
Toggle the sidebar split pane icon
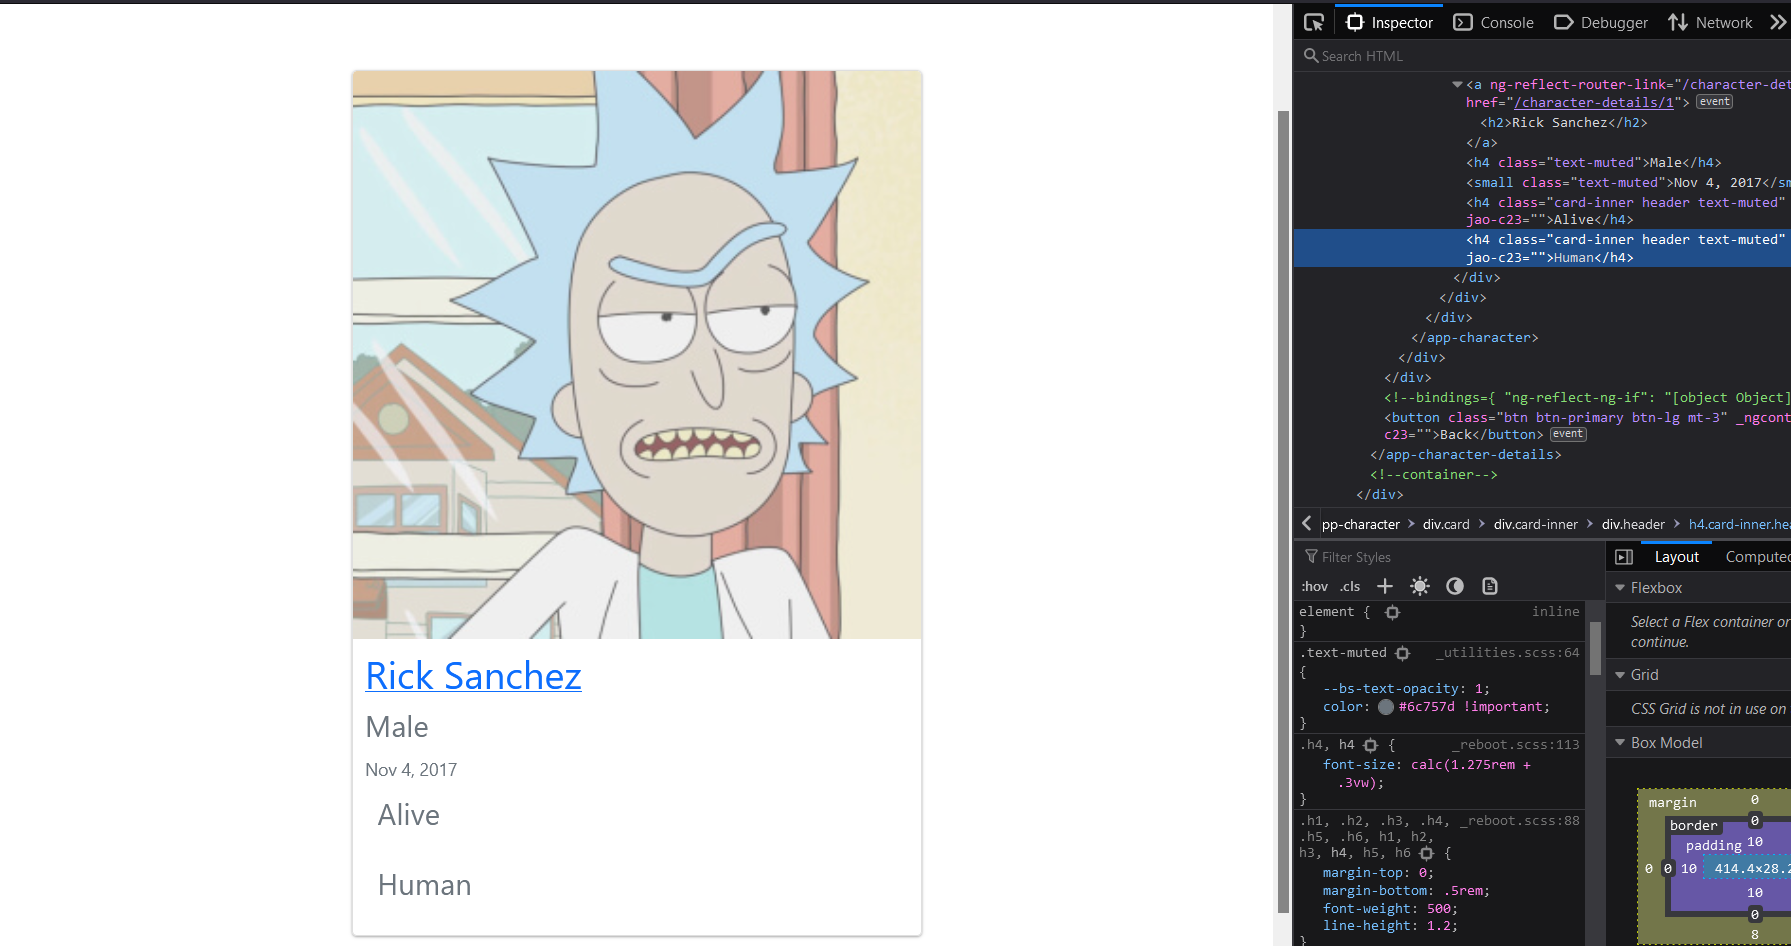pos(1624,557)
